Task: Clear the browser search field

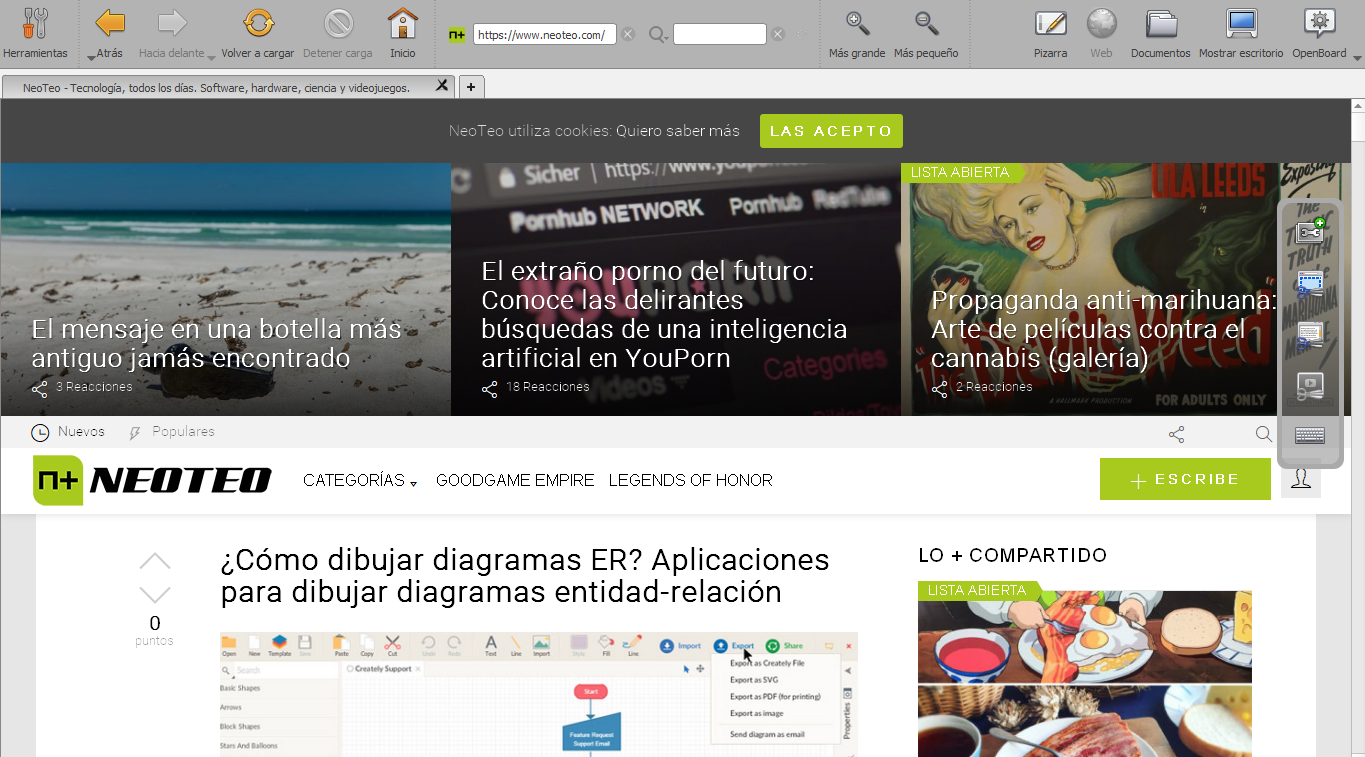Action: (x=777, y=35)
